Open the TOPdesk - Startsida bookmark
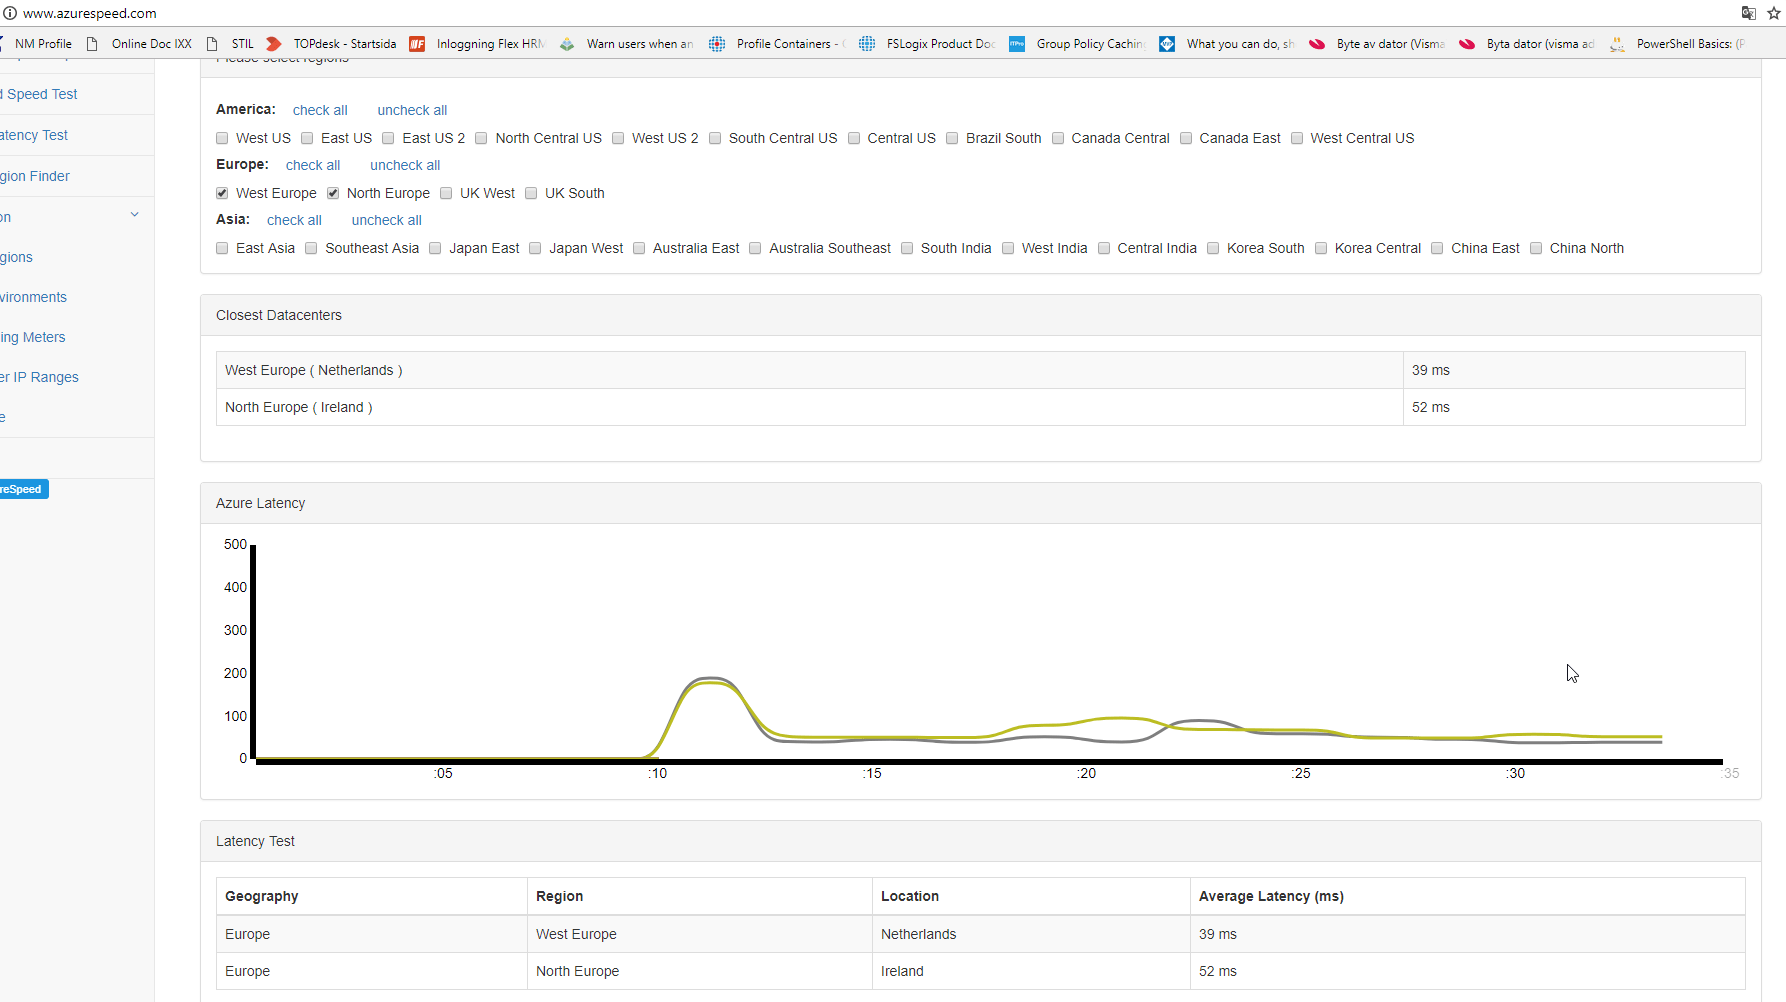1786x1002 pixels. (x=331, y=44)
